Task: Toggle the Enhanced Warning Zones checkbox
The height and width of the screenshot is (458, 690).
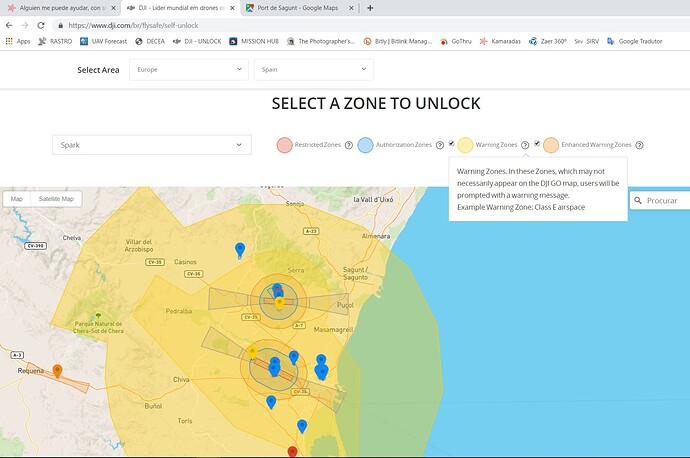Action: (x=537, y=143)
